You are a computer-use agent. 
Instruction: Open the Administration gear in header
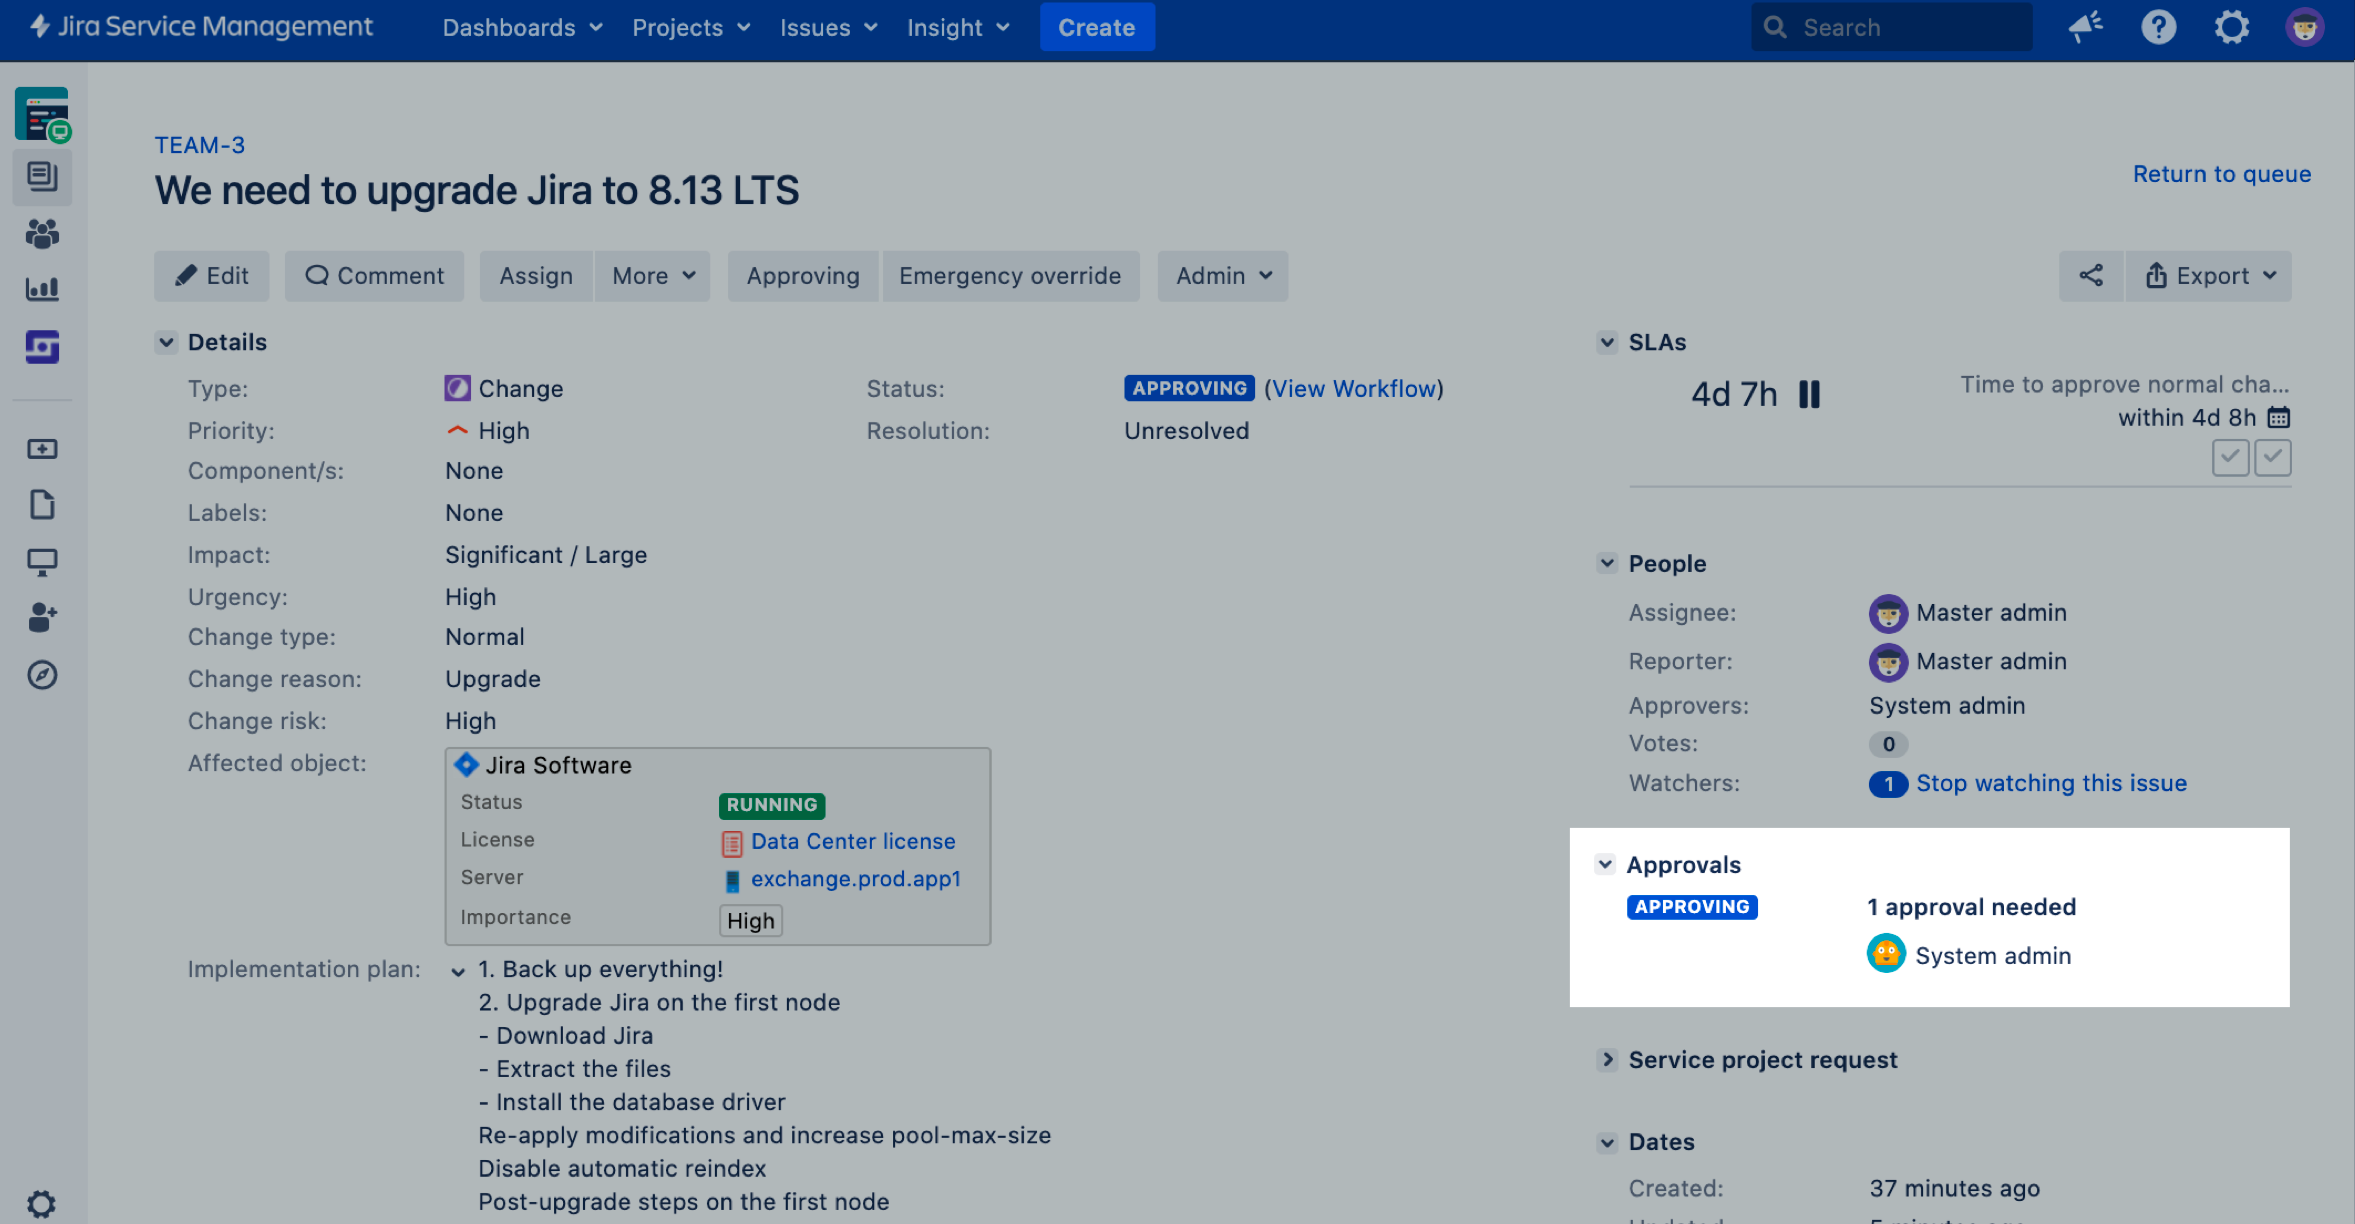coord(2231,27)
